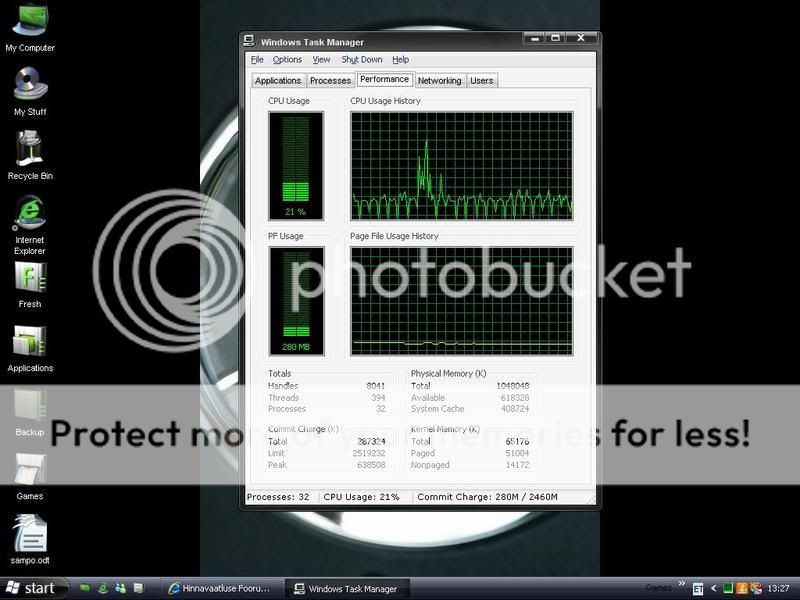The image size is (800, 600).
Task: Switch to the Processes tab
Action: (330, 81)
